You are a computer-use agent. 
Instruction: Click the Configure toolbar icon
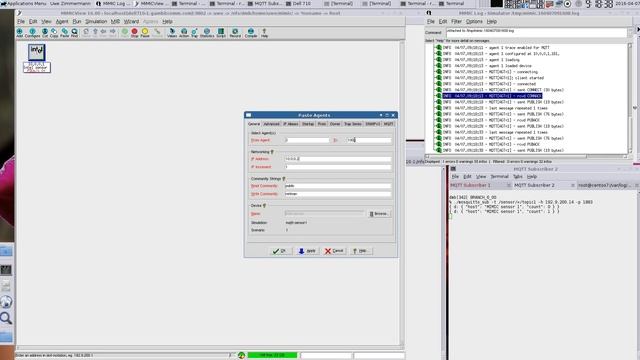point(32,33)
